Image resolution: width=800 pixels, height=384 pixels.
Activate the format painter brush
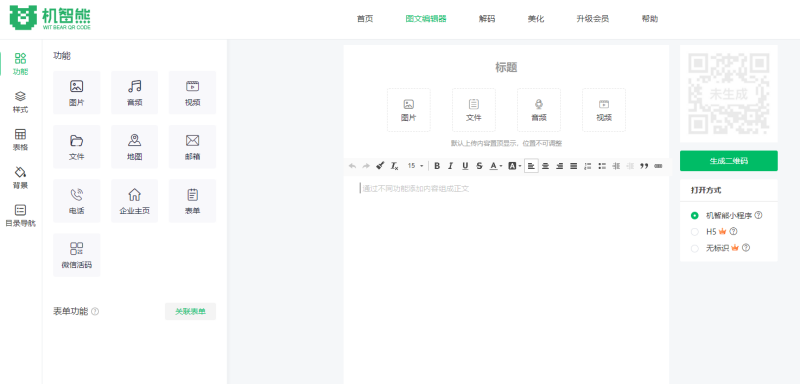(x=380, y=166)
